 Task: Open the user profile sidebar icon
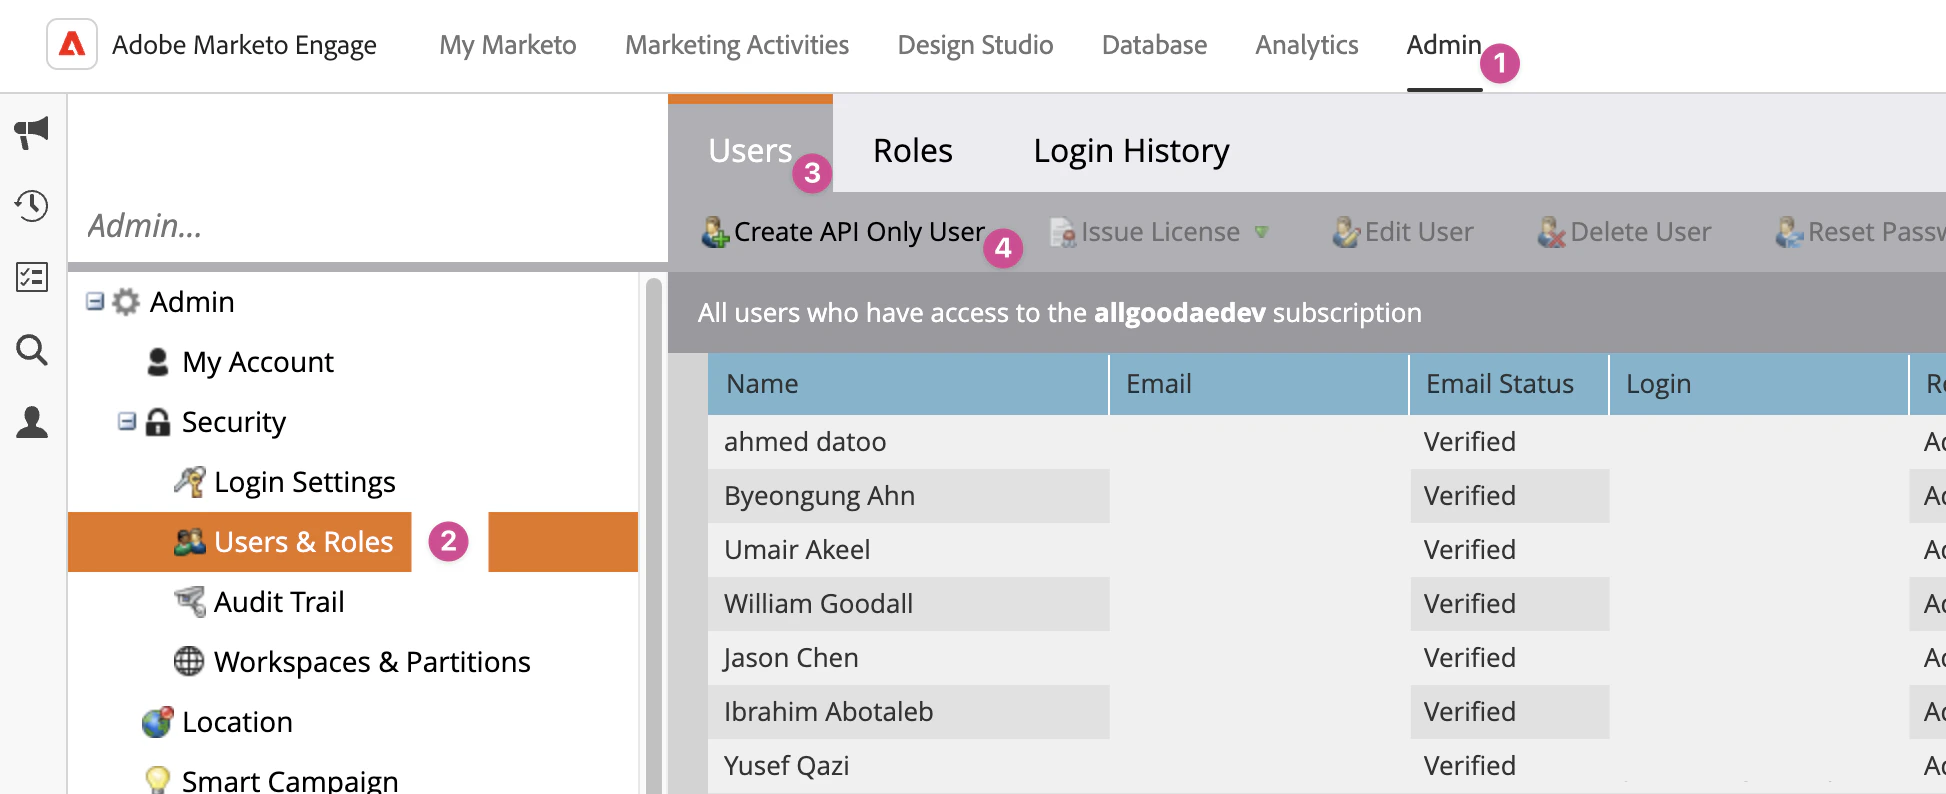coord(32,422)
